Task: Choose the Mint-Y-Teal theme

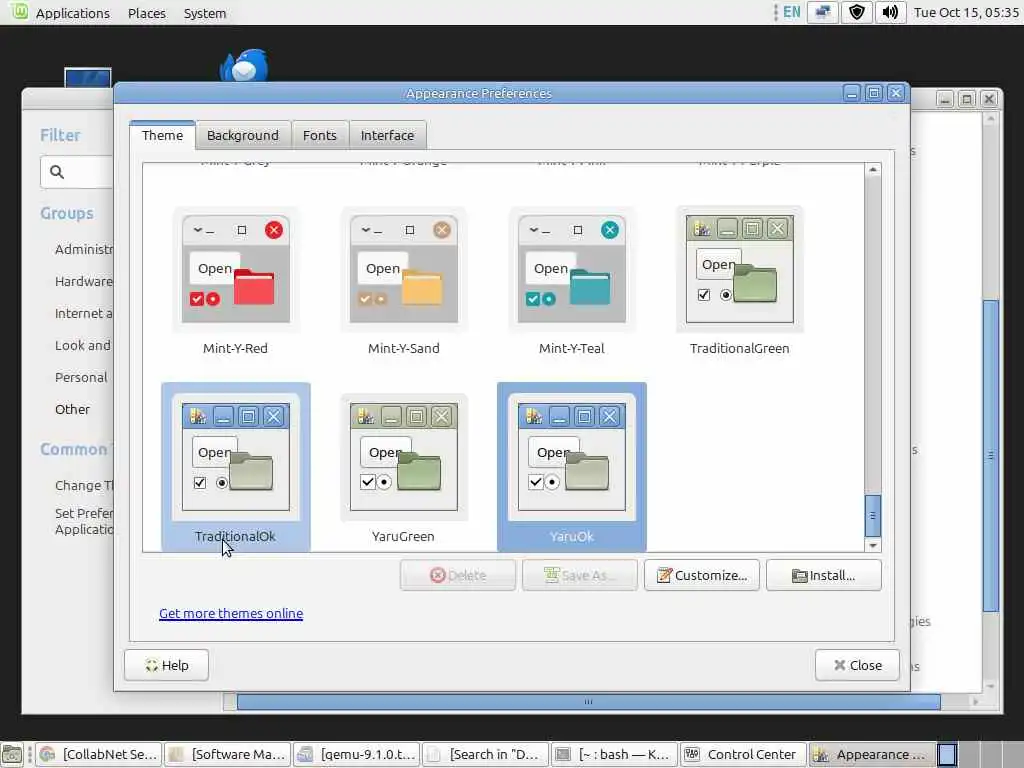Action: pyautogui.click(x=571, y=270)
